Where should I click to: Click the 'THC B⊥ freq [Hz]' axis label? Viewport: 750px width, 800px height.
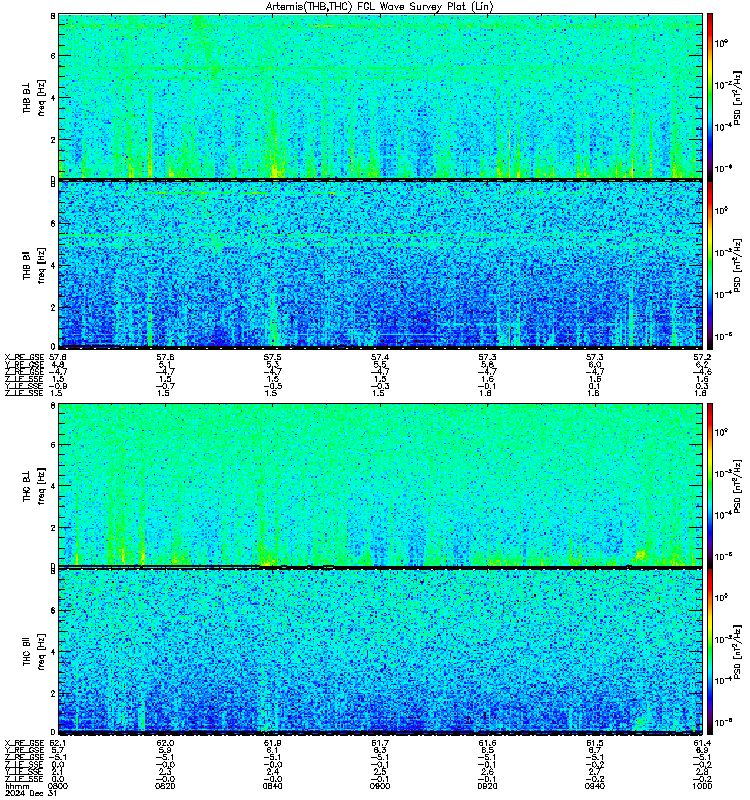34,485
